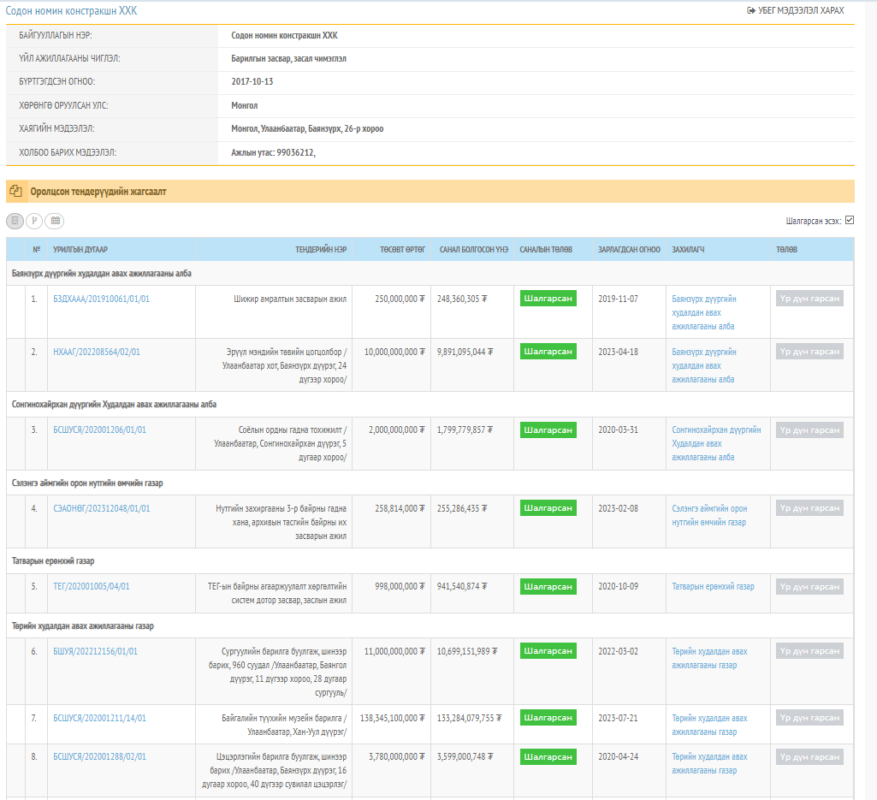Screen dimensions: 877x800
Task: Click the address Монгол, Улаанбаатар, Баянзүрх, 26-р хороо
Action: (x=307, y=129)
